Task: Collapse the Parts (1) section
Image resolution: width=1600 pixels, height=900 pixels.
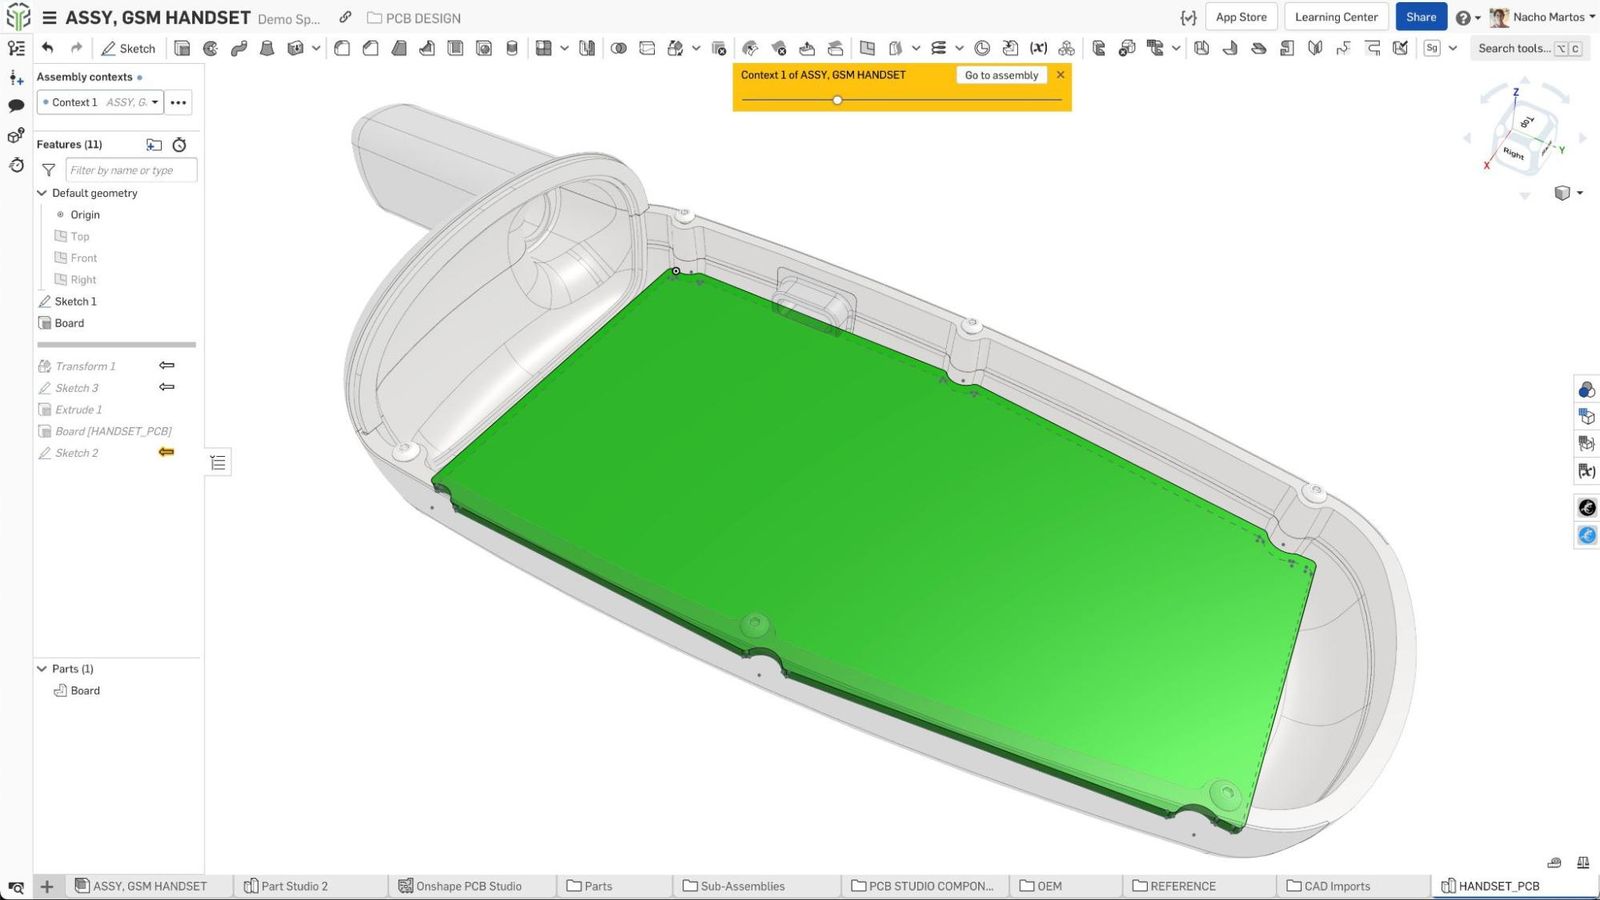Action: tap(42, 669)
